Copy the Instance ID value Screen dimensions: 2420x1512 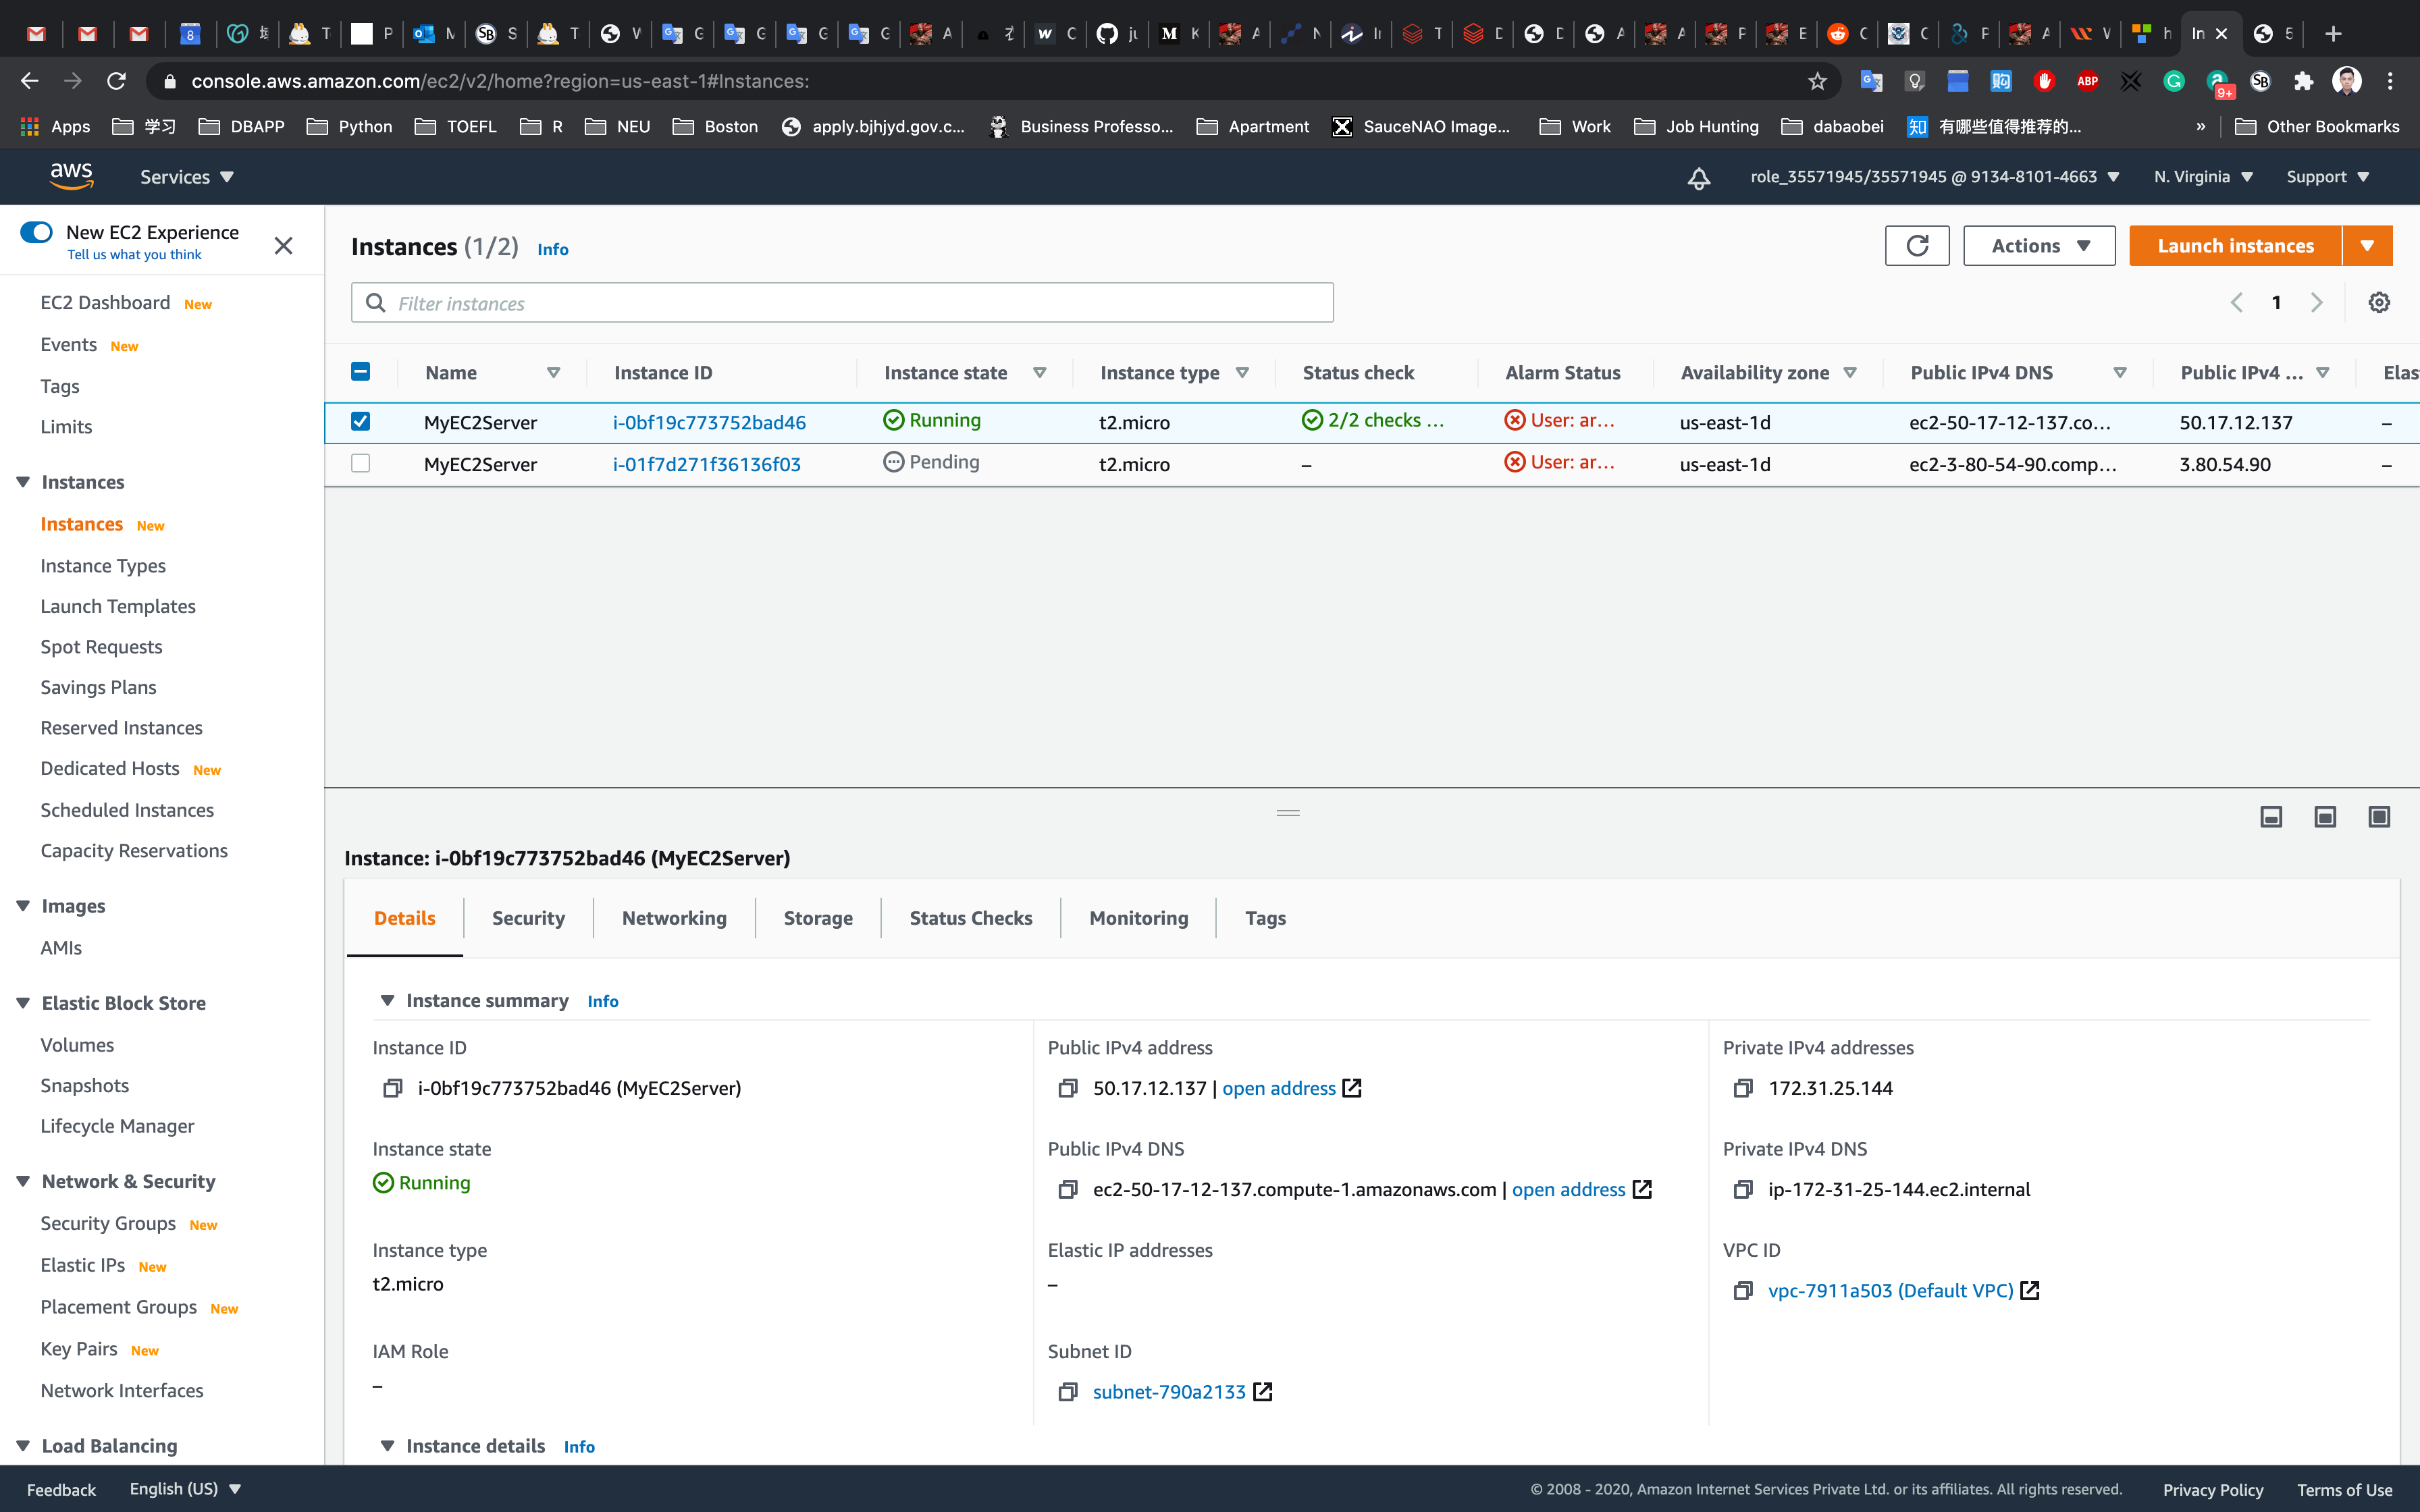pyautogui.click(x=392, y=1088)
